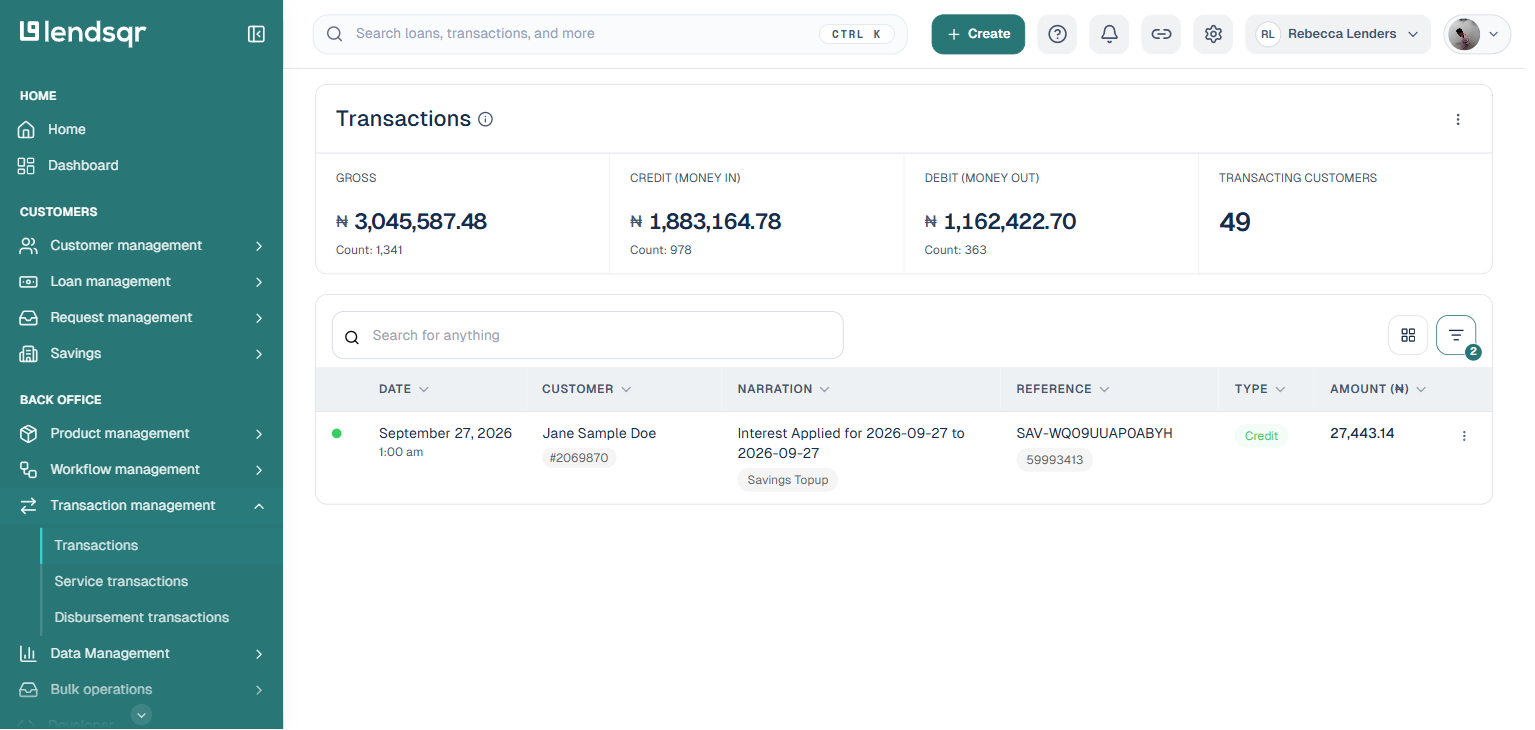1535x730 pixels.
Task: Expand Product management submenu
Action: (259, 434)
